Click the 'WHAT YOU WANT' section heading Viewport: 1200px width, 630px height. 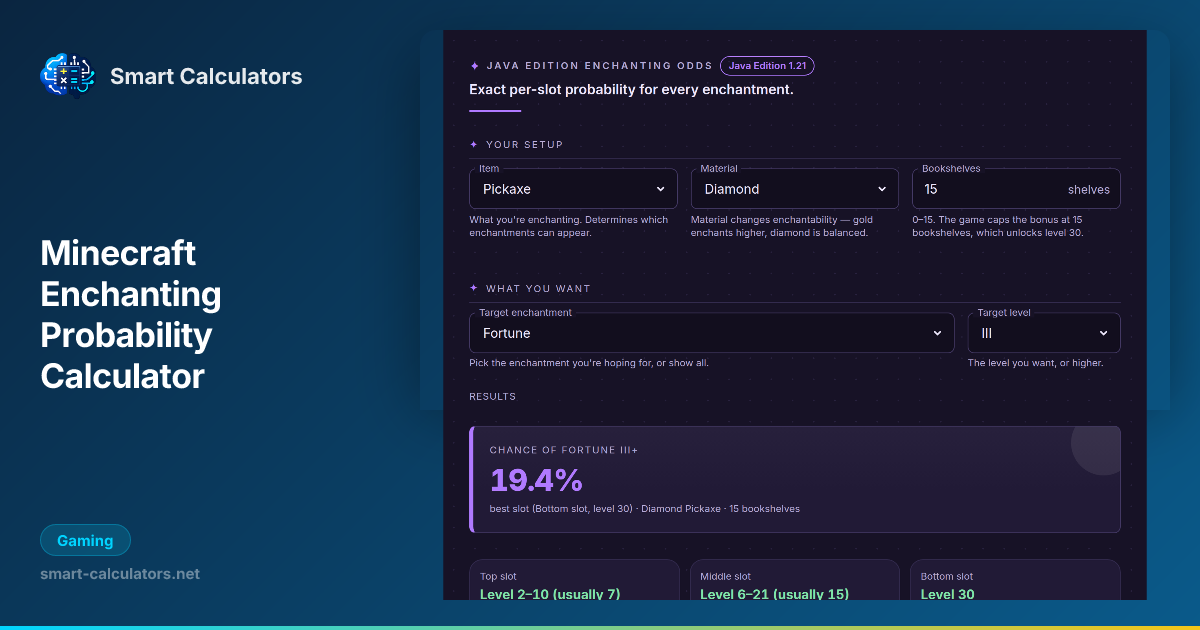coord(538,288)
